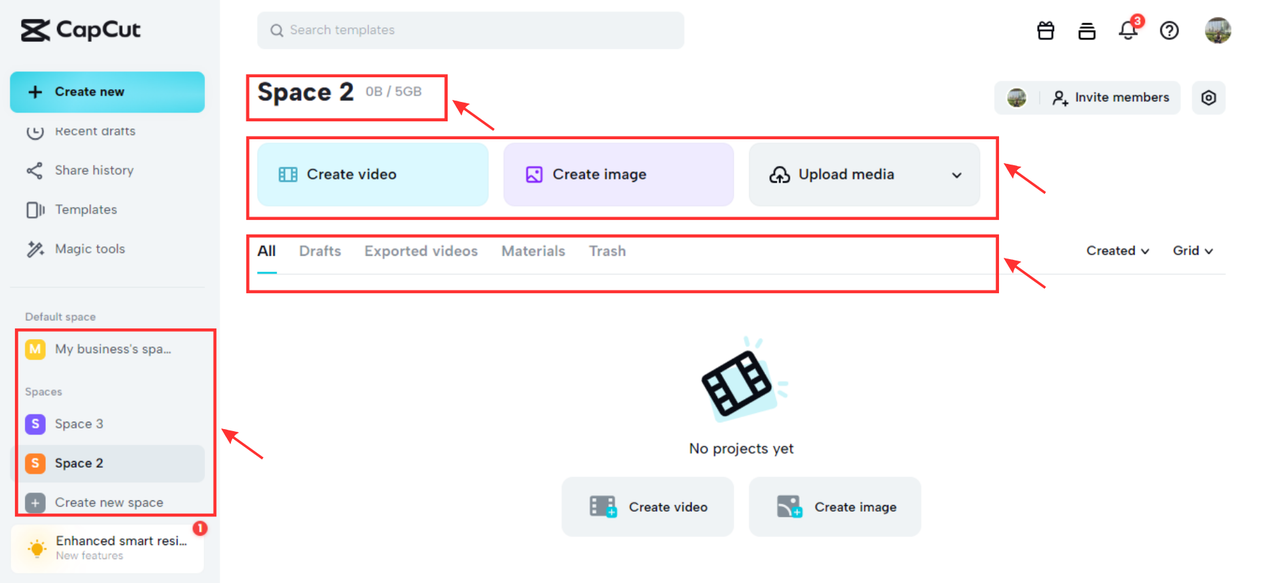
Task: Click the yellow M icon for business space
Action: (35, 349)
